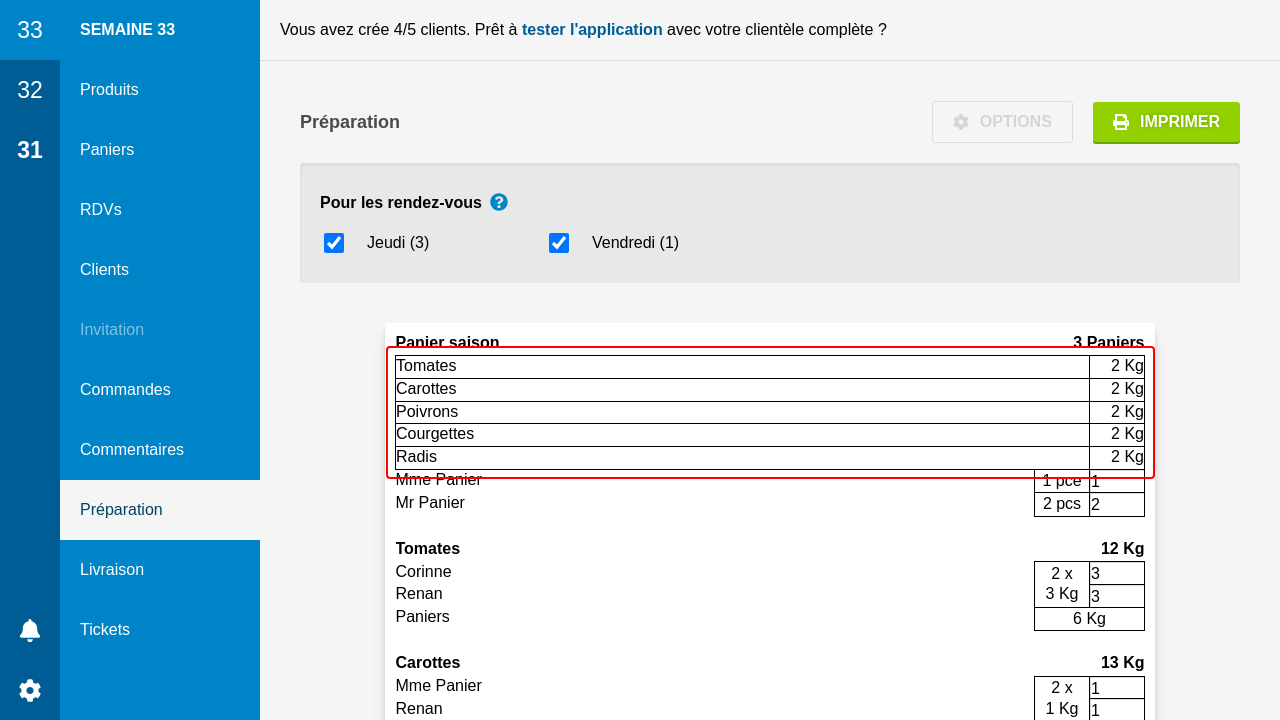This screenshot has width=1280, height=720.
Task: Follow the 'tester l'application' link
Action: tap(592, 30)
